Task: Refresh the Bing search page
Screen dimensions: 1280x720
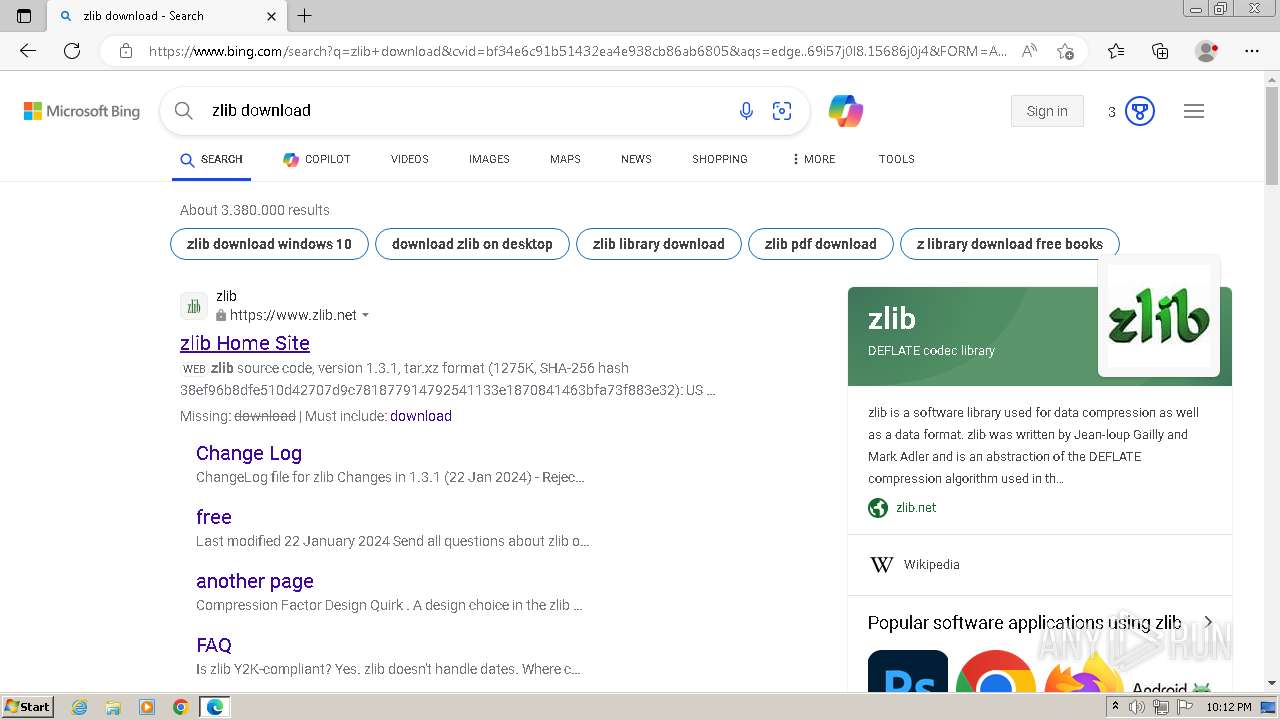Action: tap(72, 51)
